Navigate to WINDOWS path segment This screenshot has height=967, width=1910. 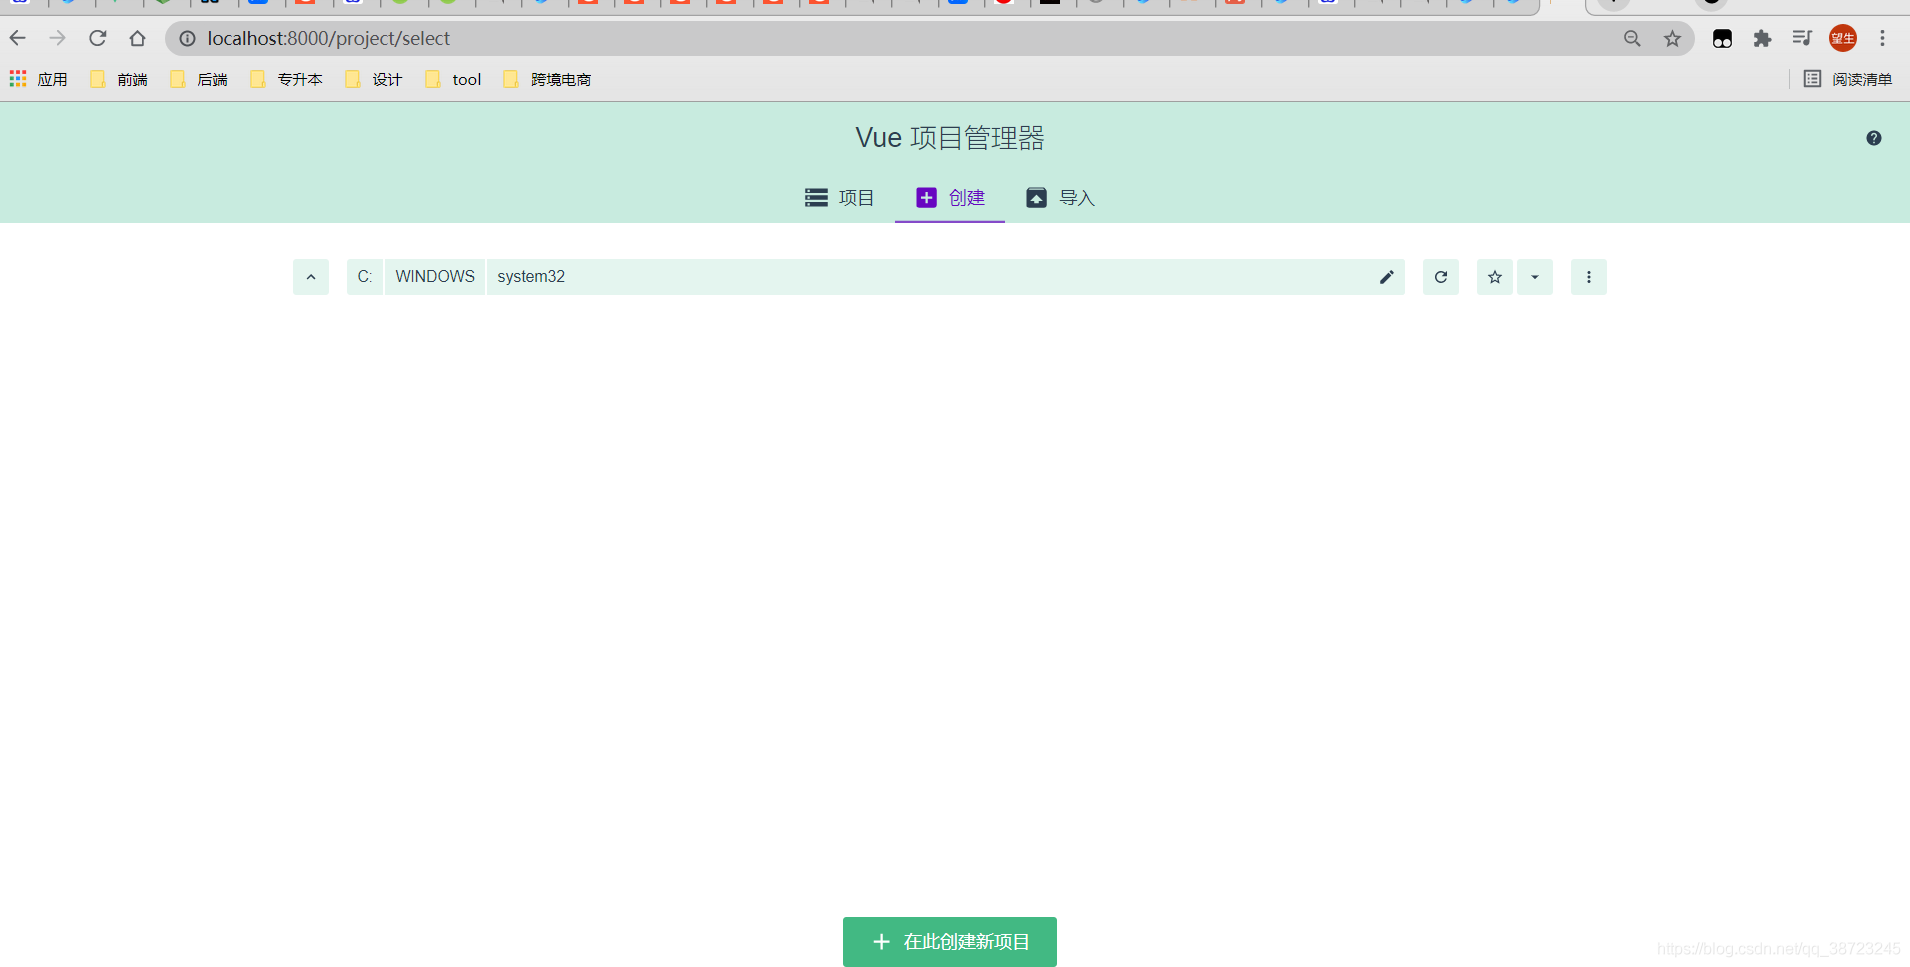tap(435, 277)
